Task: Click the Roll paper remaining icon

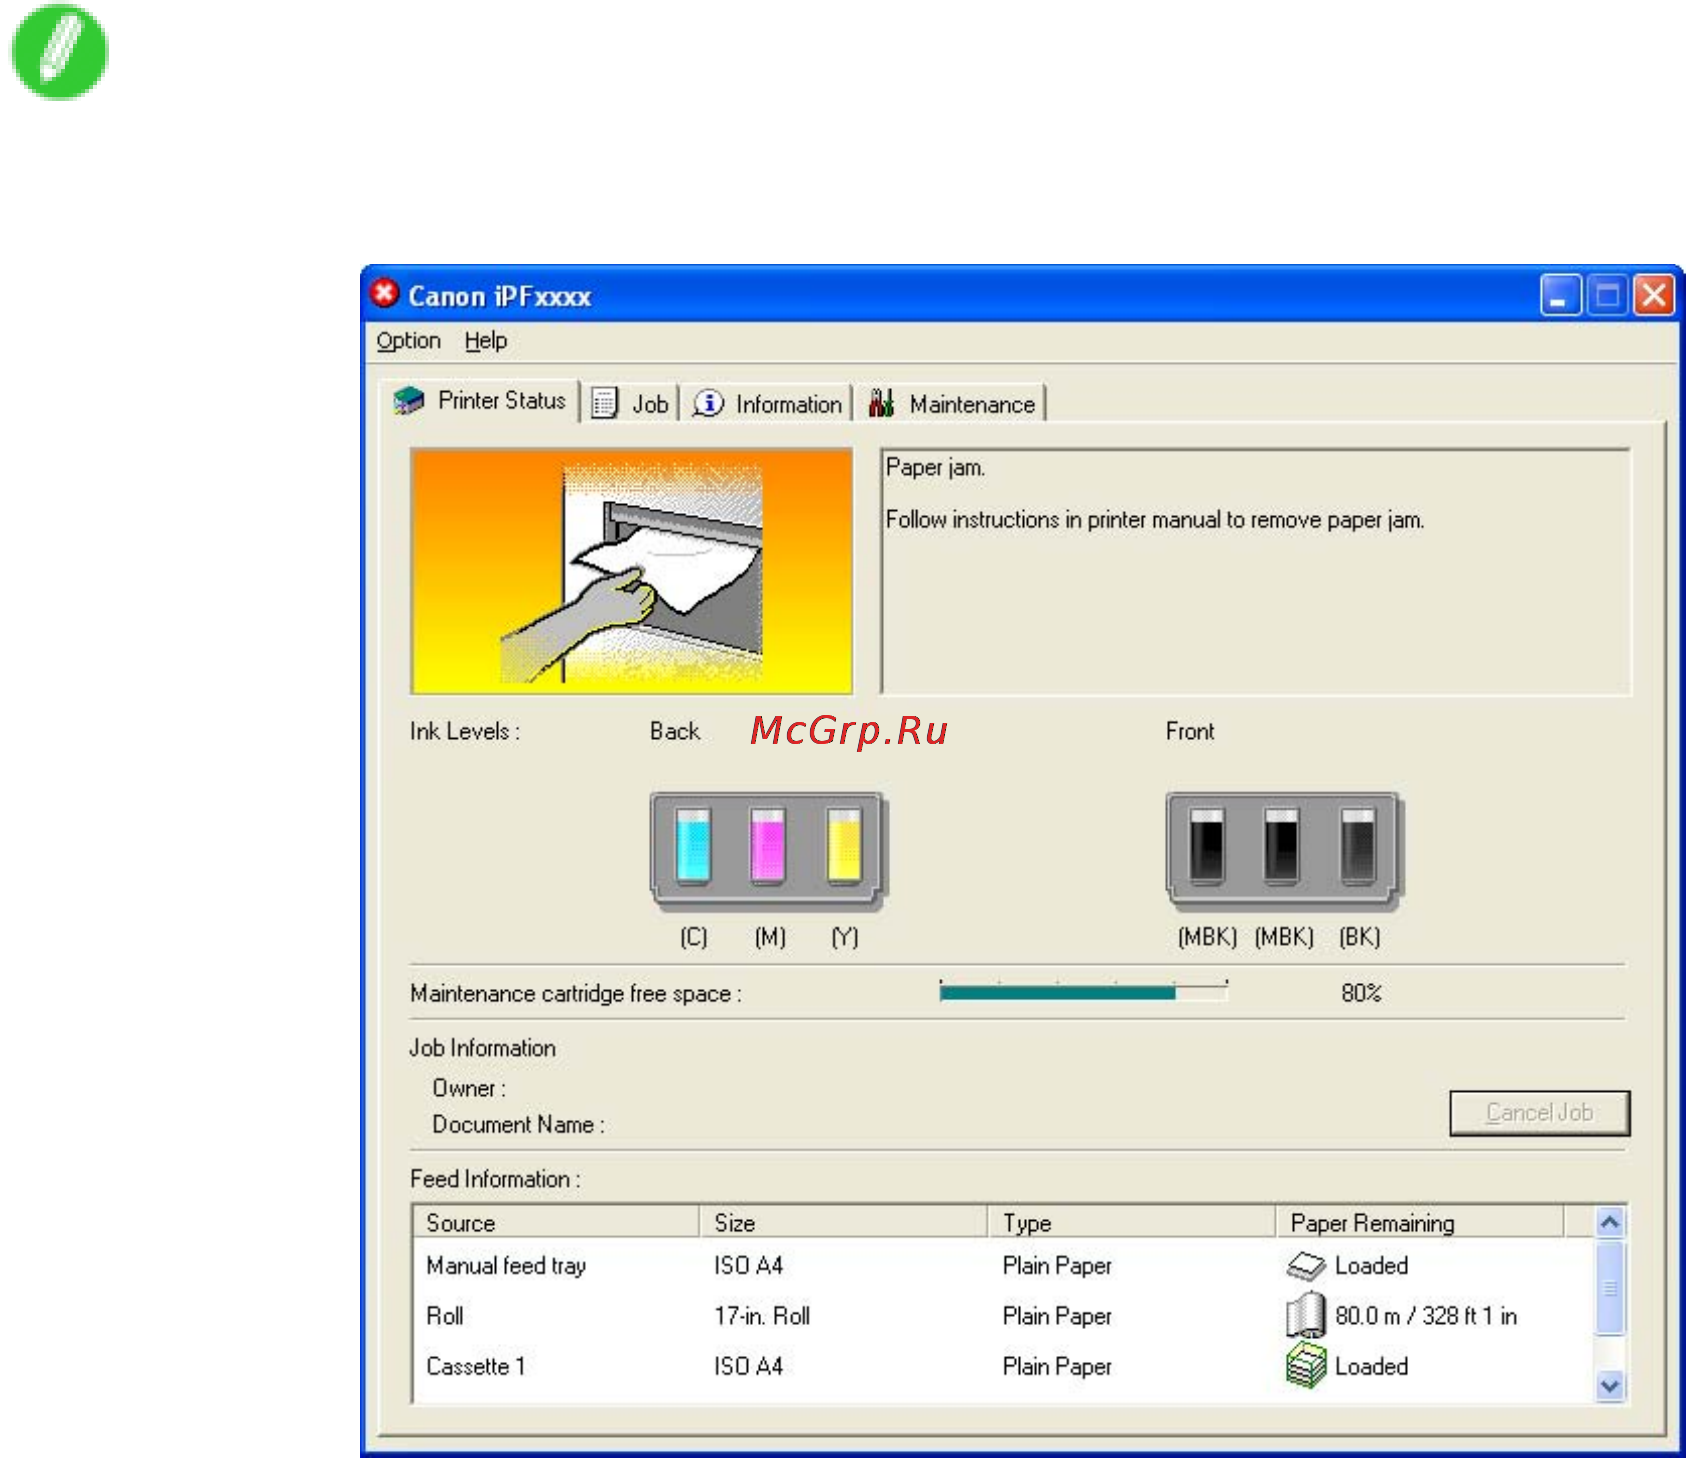Action: (x=1306, y=1315)
